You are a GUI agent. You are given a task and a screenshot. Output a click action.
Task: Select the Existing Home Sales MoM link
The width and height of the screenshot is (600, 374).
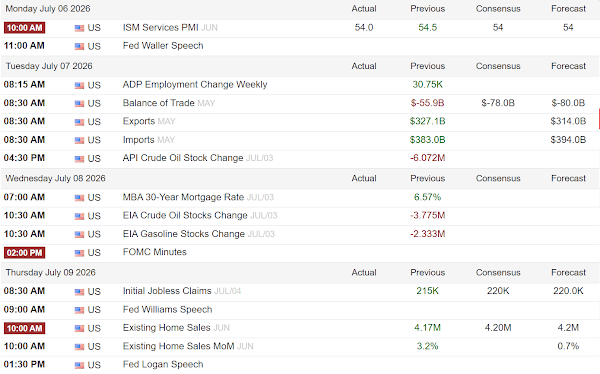coord(178,346)
